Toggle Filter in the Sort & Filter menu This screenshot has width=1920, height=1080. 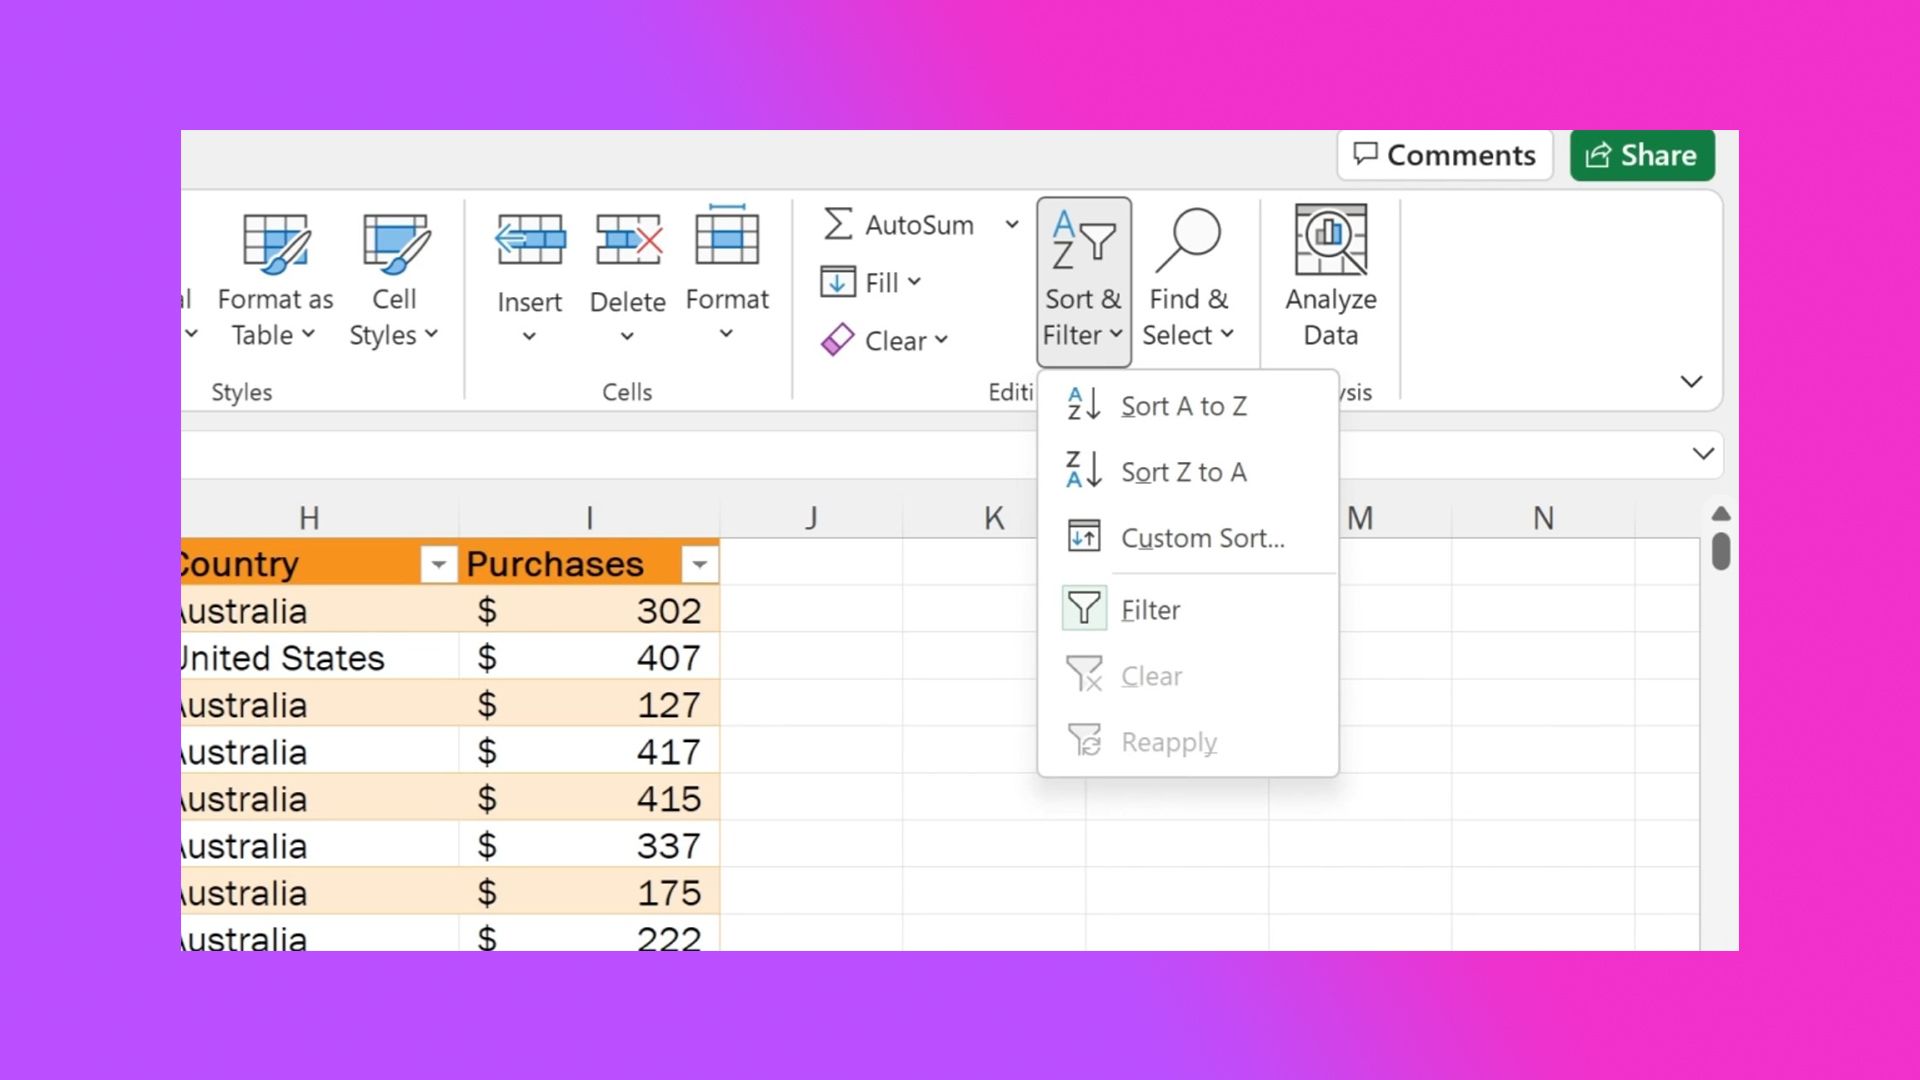1149,609
